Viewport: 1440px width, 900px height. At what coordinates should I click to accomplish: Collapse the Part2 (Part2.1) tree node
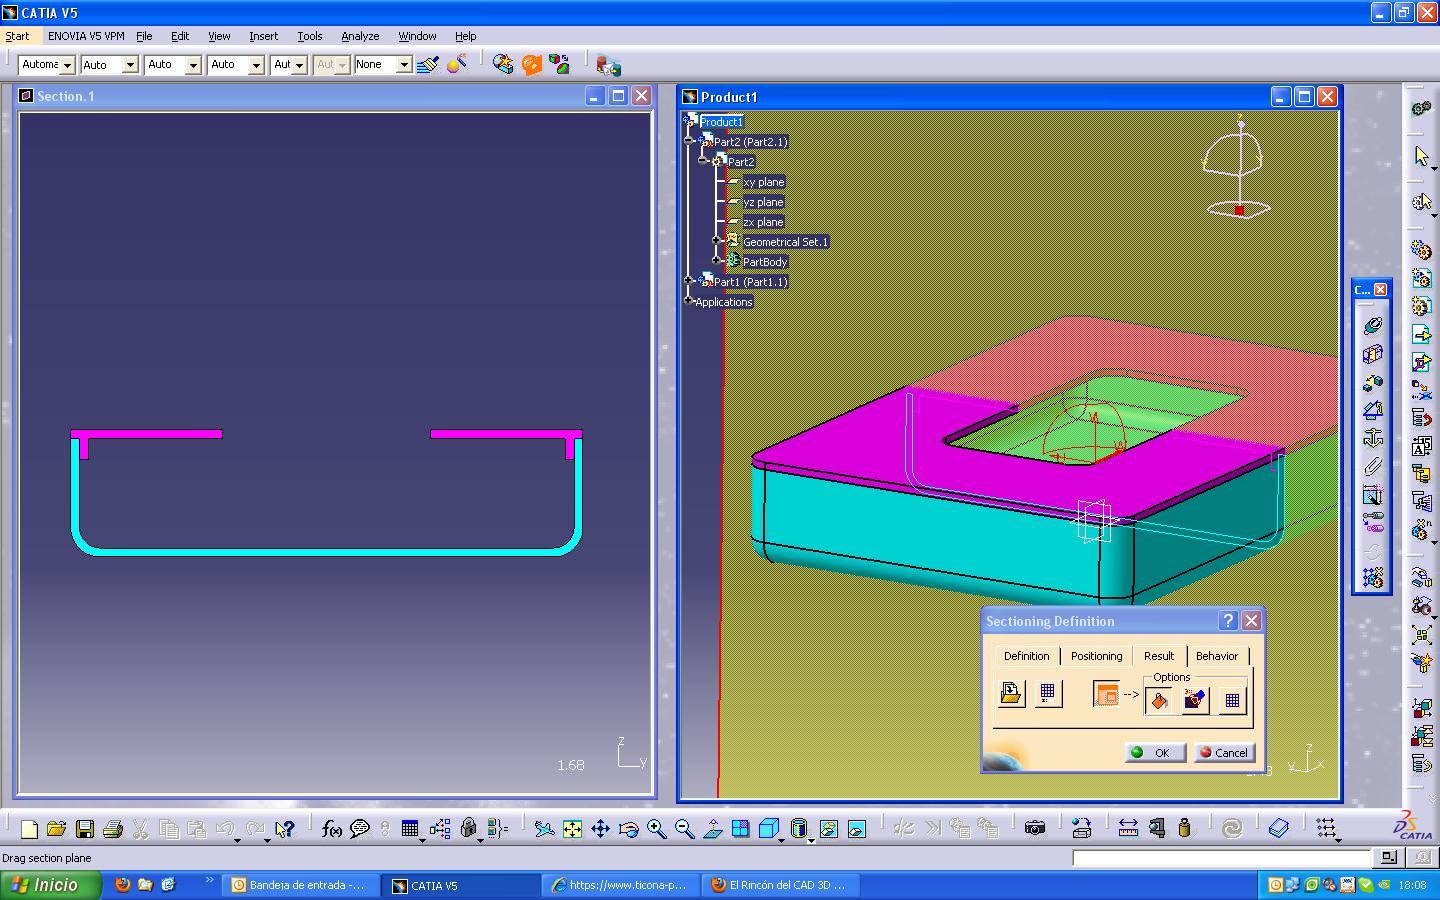point(689,141)
